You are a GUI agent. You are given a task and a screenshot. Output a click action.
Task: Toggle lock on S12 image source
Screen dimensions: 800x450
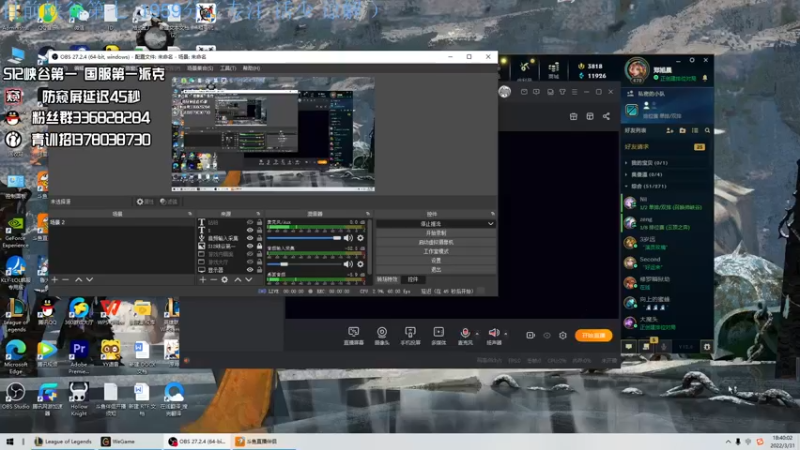coord(259,246)
